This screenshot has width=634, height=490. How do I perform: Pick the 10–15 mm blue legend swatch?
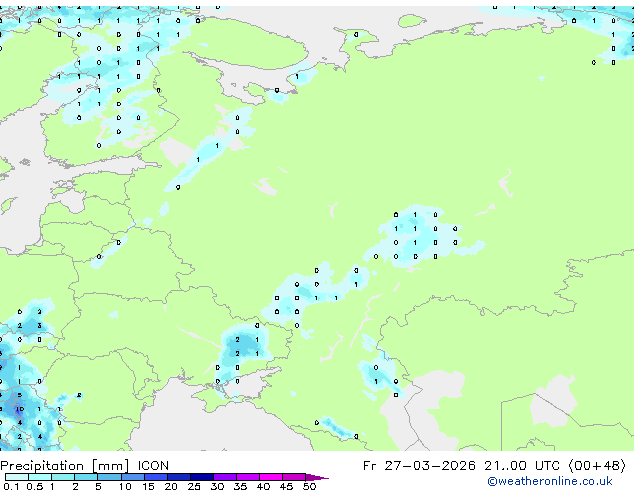click(x=133, y=477)
